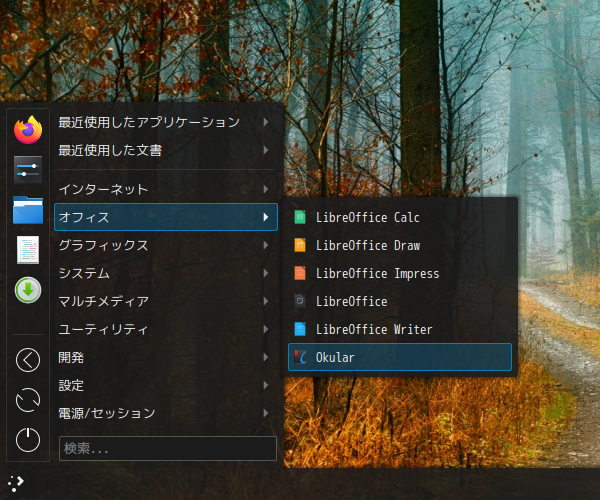Focus the 検索 search field

click(x=168, y=448)
